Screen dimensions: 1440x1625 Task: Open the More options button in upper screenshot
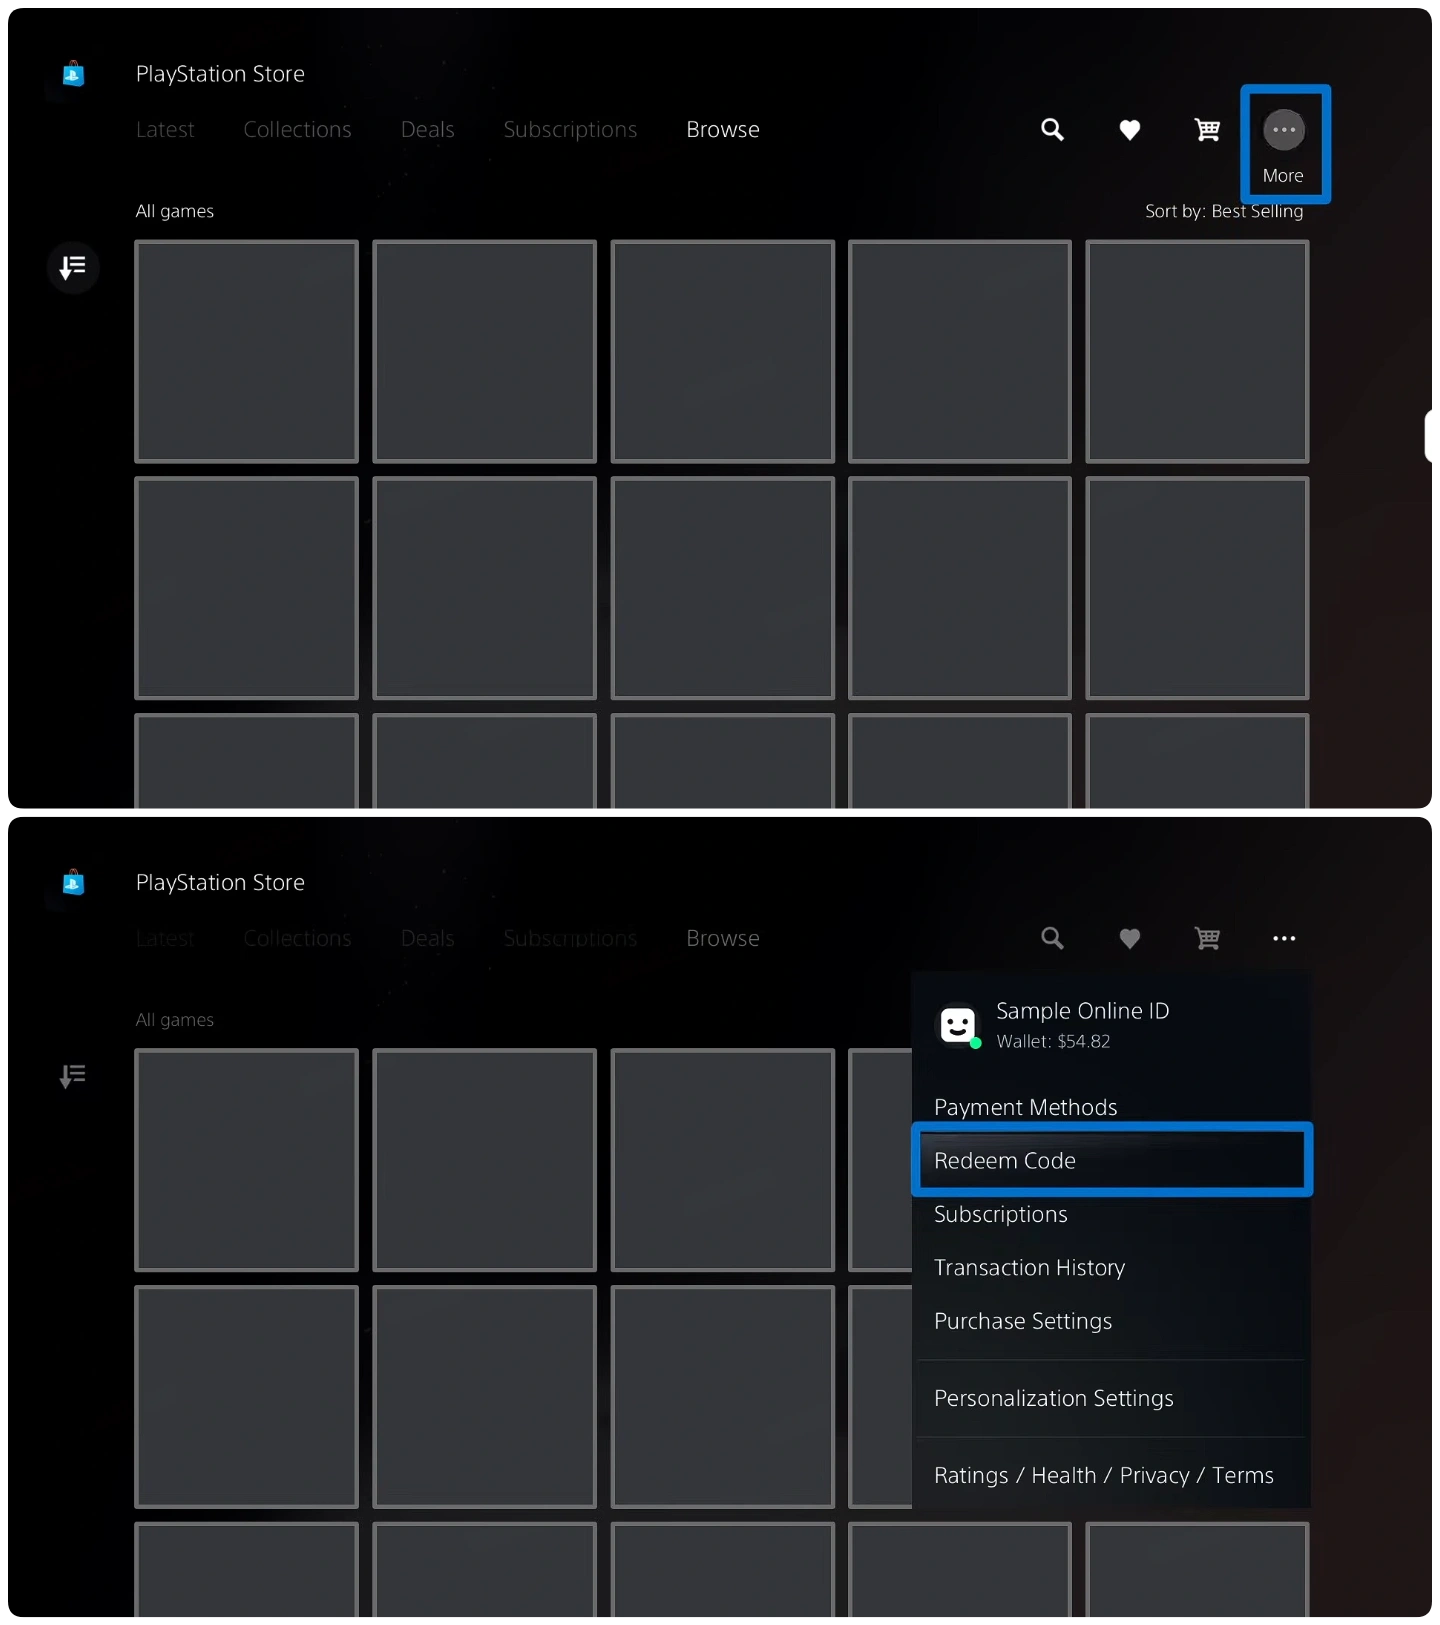coord(1284,130)
